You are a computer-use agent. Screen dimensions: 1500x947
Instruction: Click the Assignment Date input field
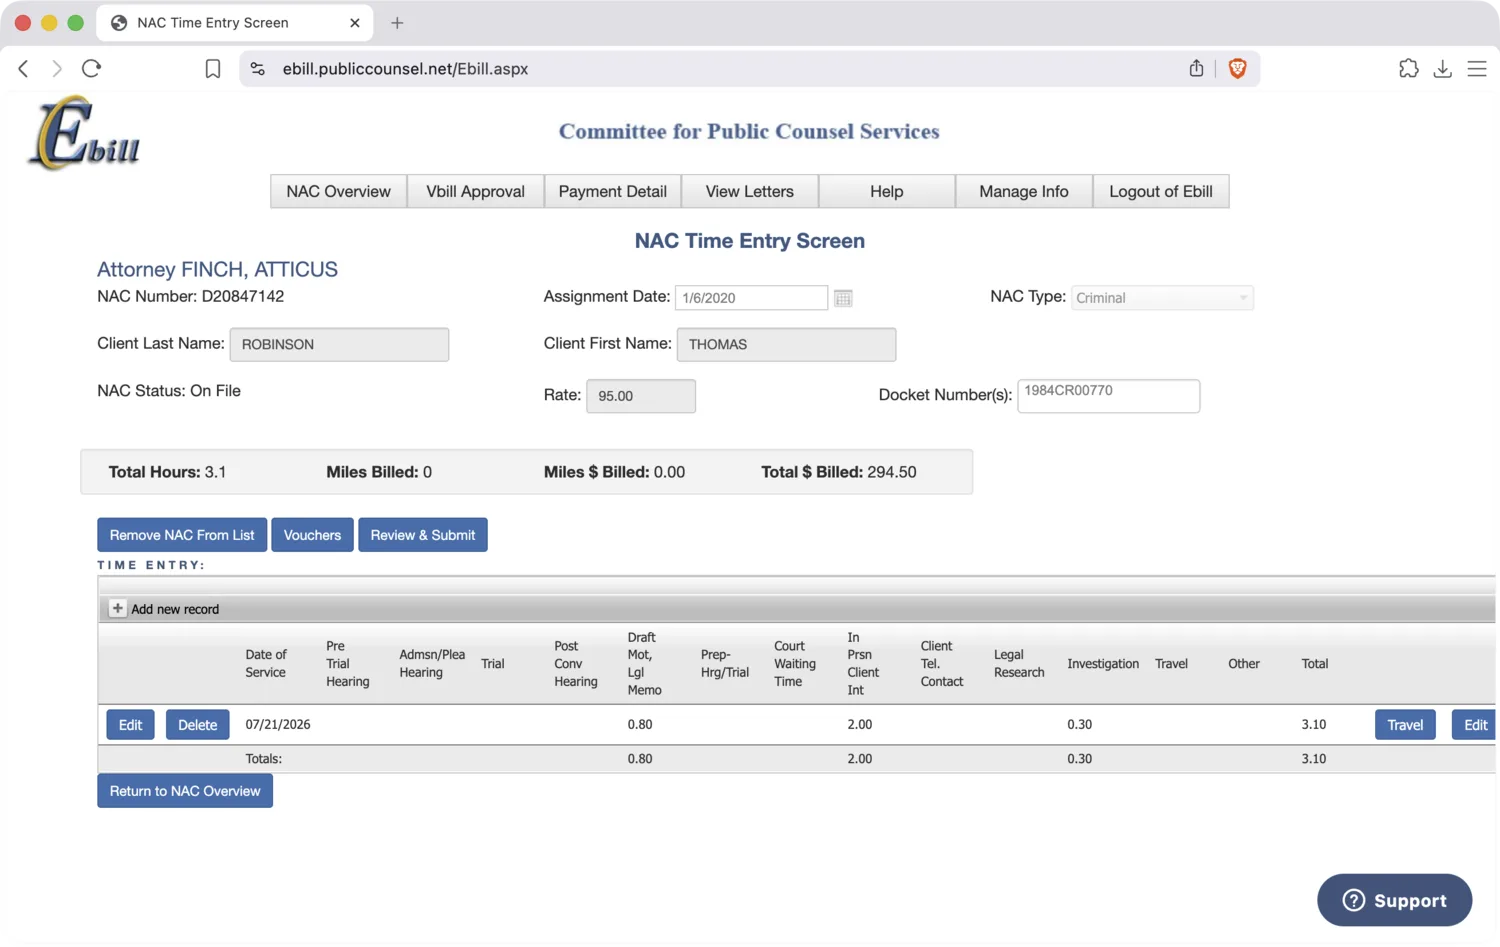tap(751, 298)
